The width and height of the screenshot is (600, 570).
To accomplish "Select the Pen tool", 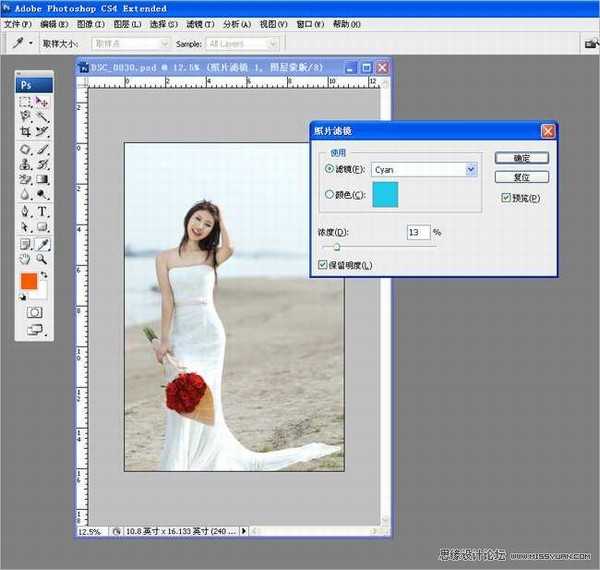I will [x=26, y=212].
